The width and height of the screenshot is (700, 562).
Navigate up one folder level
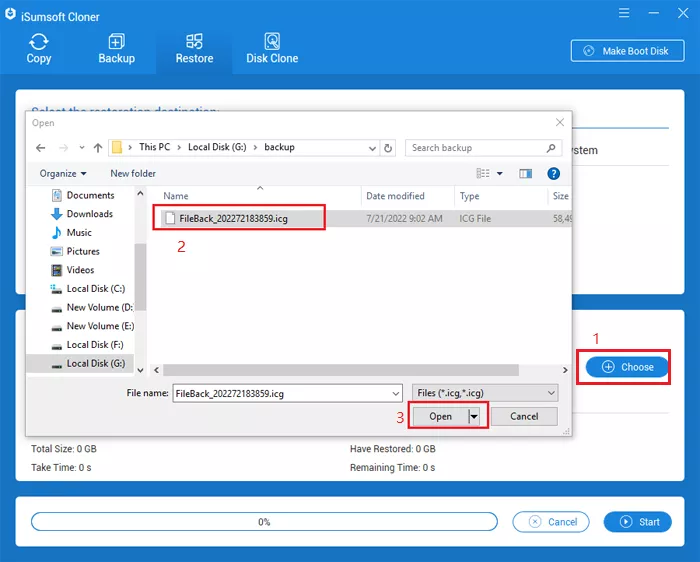point(98,148)
